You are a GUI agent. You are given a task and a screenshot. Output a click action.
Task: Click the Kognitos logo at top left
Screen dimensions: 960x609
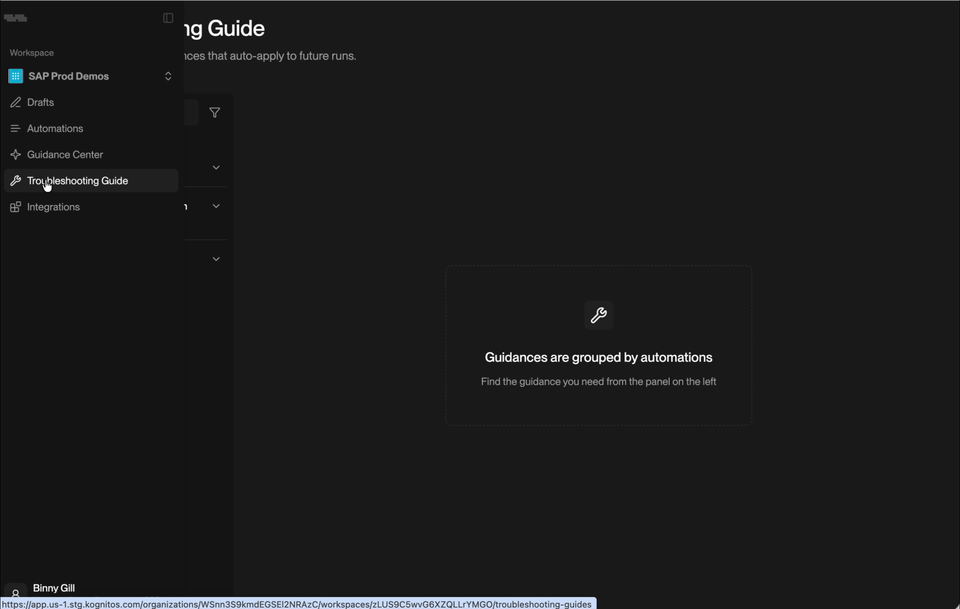[16, 17]
